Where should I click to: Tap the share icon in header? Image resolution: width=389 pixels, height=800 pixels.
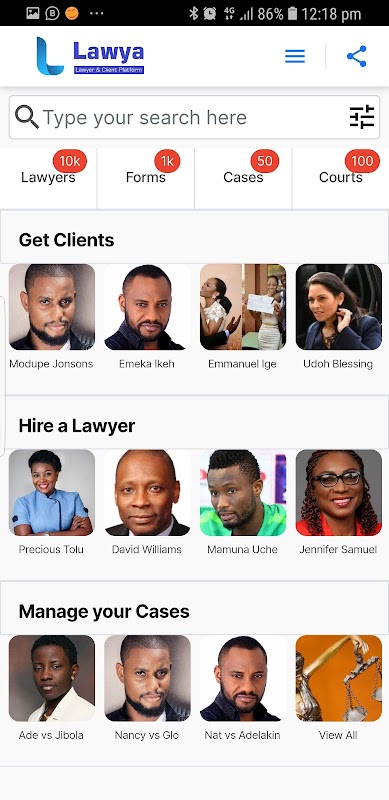pos(357,56)
